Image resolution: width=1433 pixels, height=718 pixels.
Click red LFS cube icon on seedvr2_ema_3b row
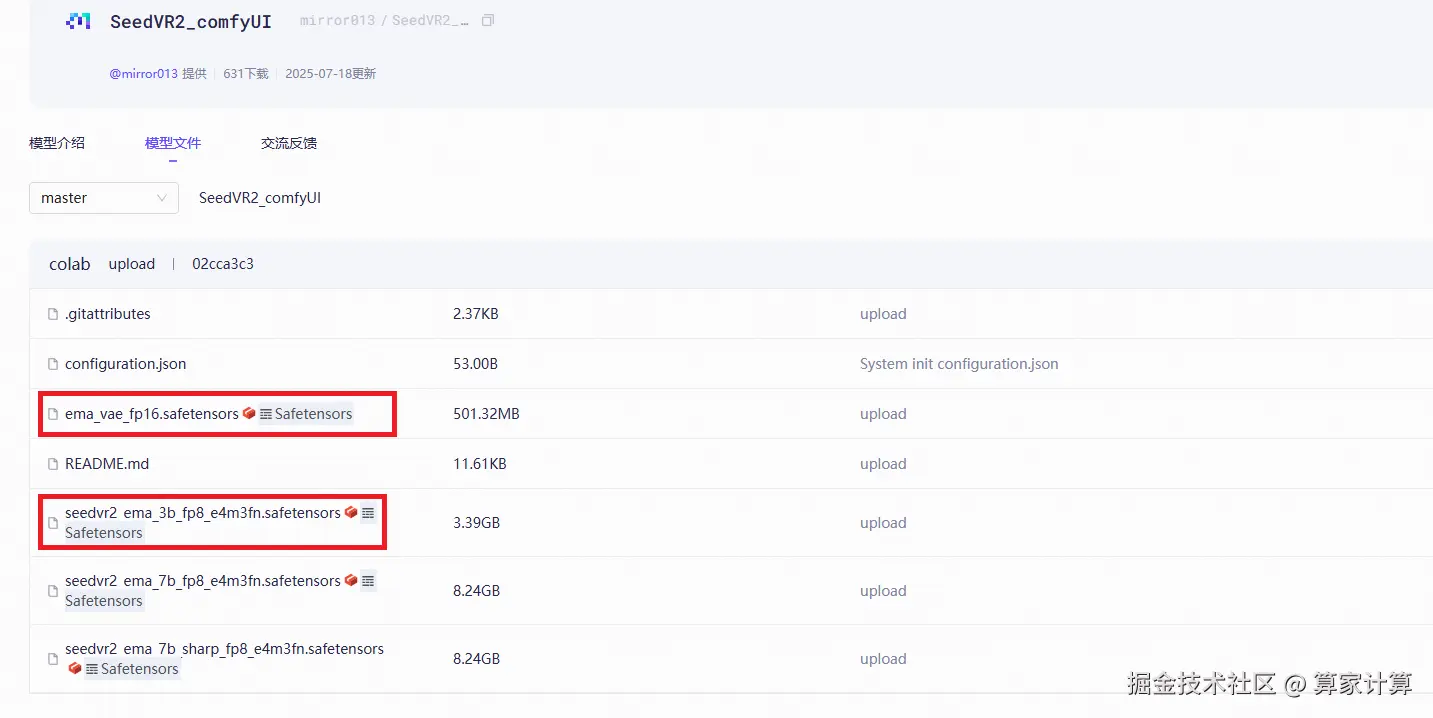[x=351, y=512]
